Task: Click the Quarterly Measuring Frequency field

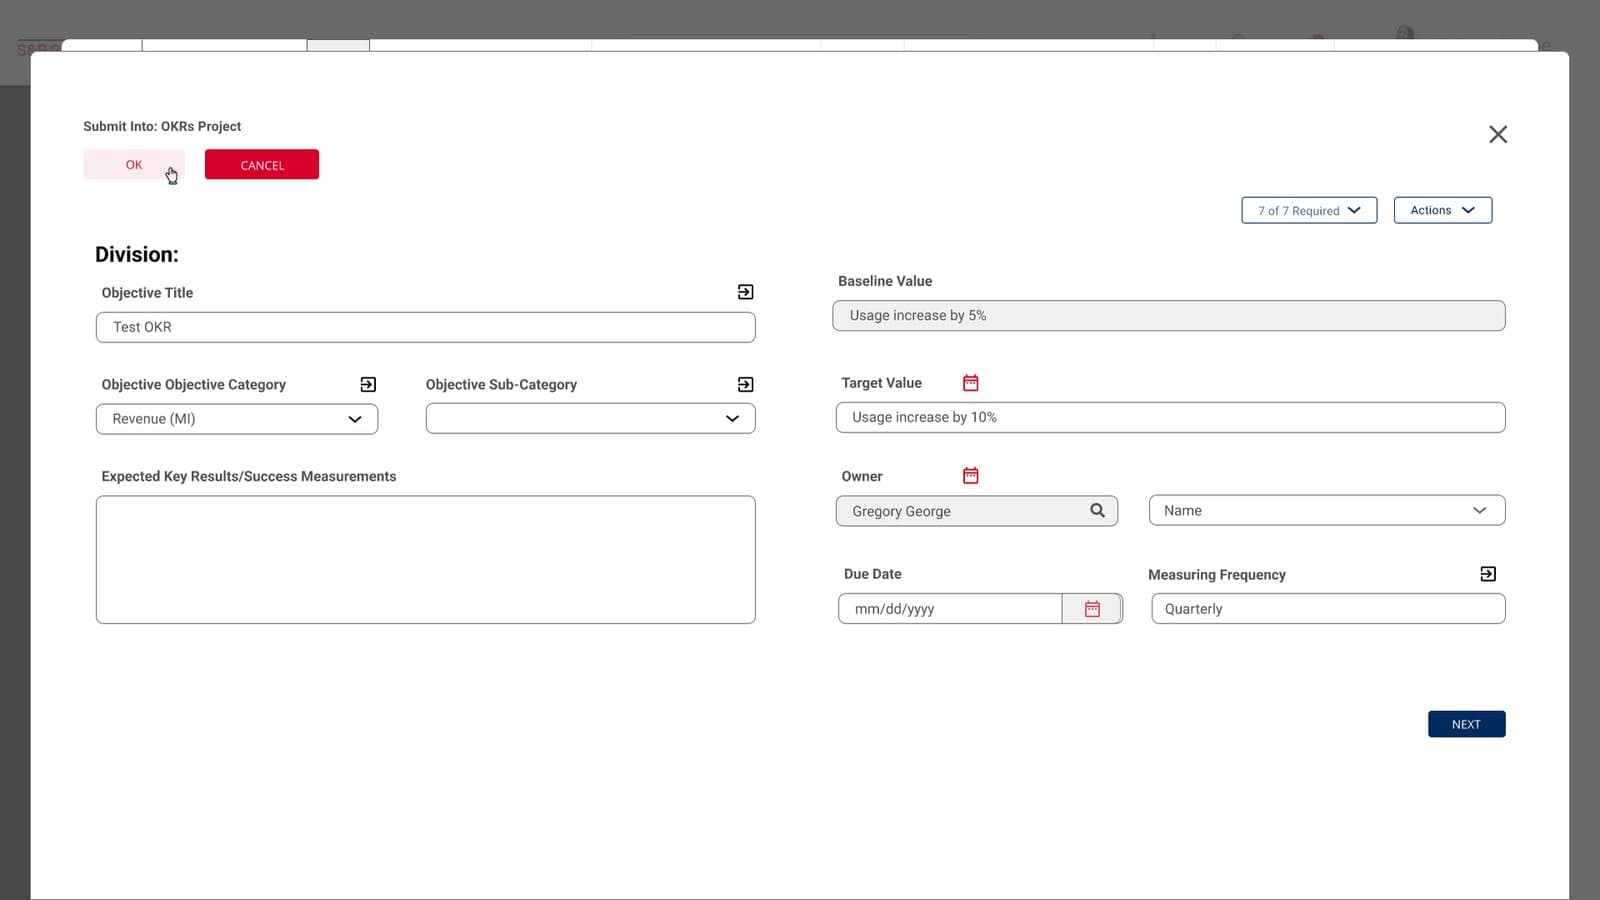Action: (x=1328, y=609)
